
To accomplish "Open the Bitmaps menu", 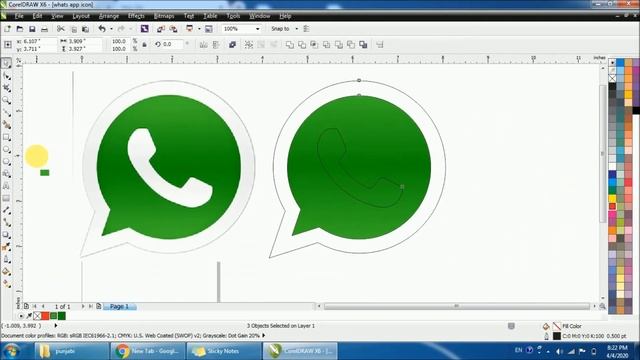I will pyautogui.click(x=164, y=16).
